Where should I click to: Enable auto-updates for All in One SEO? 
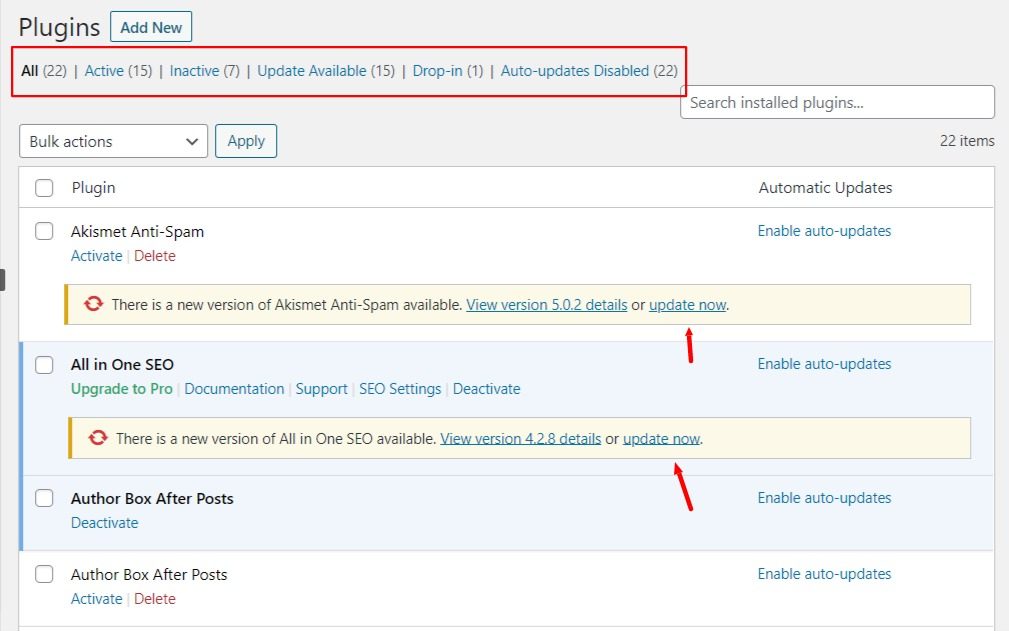[824, 364]
